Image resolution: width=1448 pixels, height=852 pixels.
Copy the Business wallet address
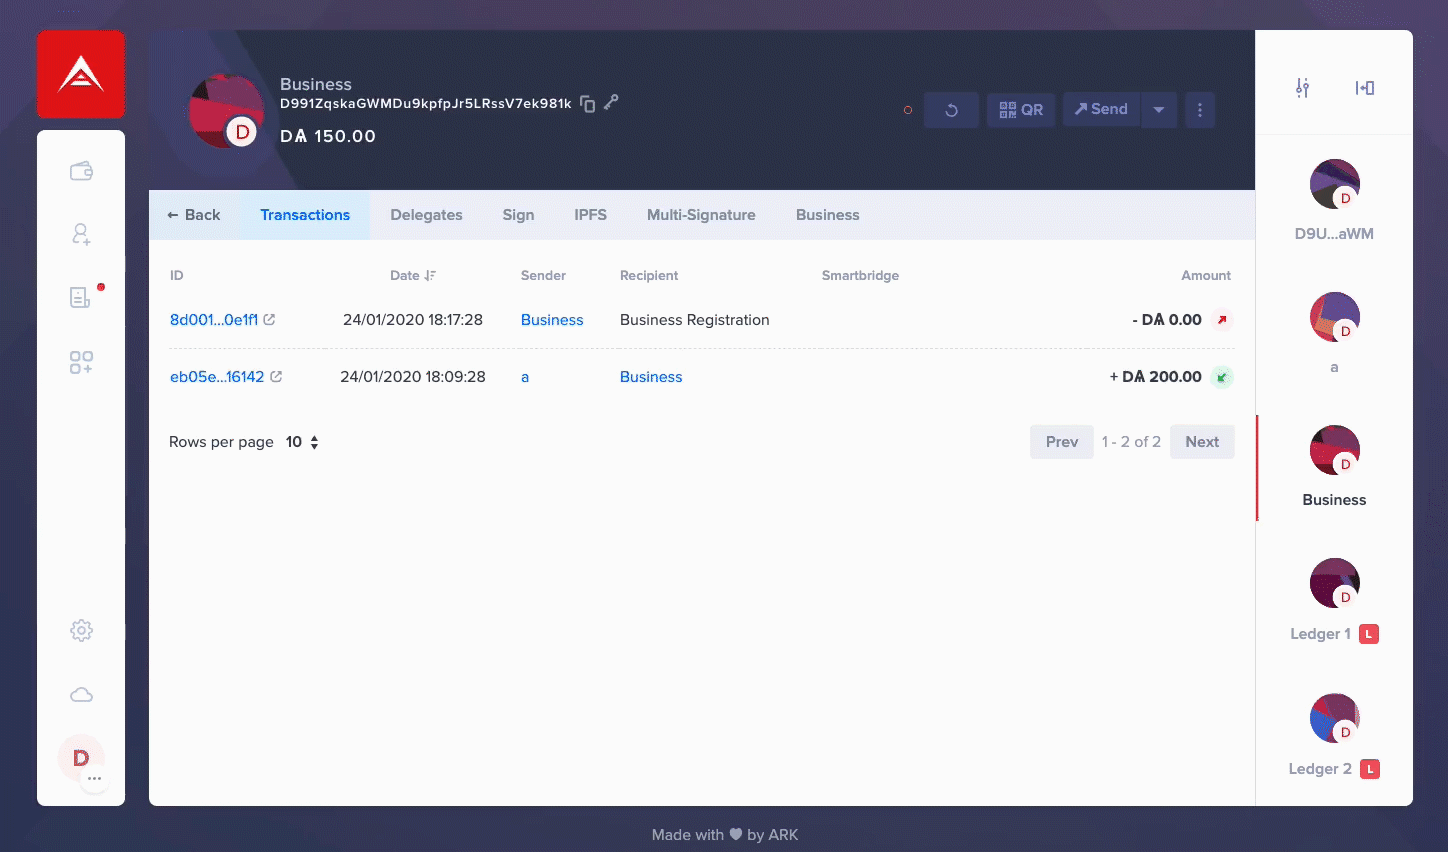click(588, 104)
